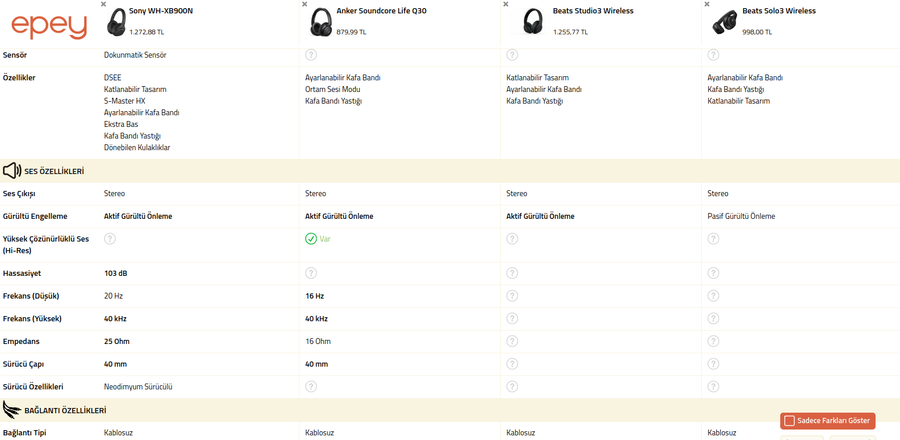Click Sony's 103 dB sensitivity value
This screenshot has width=900, height=440.
tap(115, 273)
